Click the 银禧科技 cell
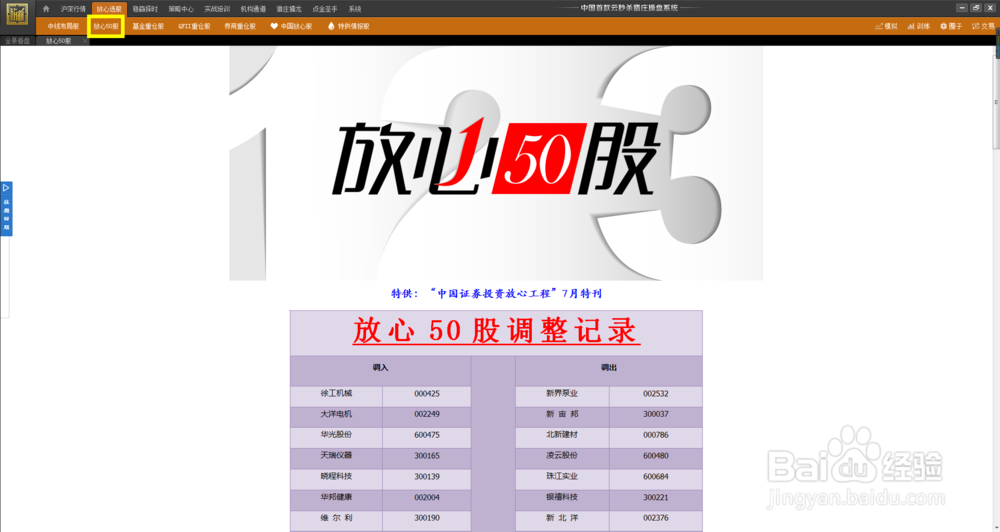This screenshot has width=1000, height=532. (x=562, y=498)
